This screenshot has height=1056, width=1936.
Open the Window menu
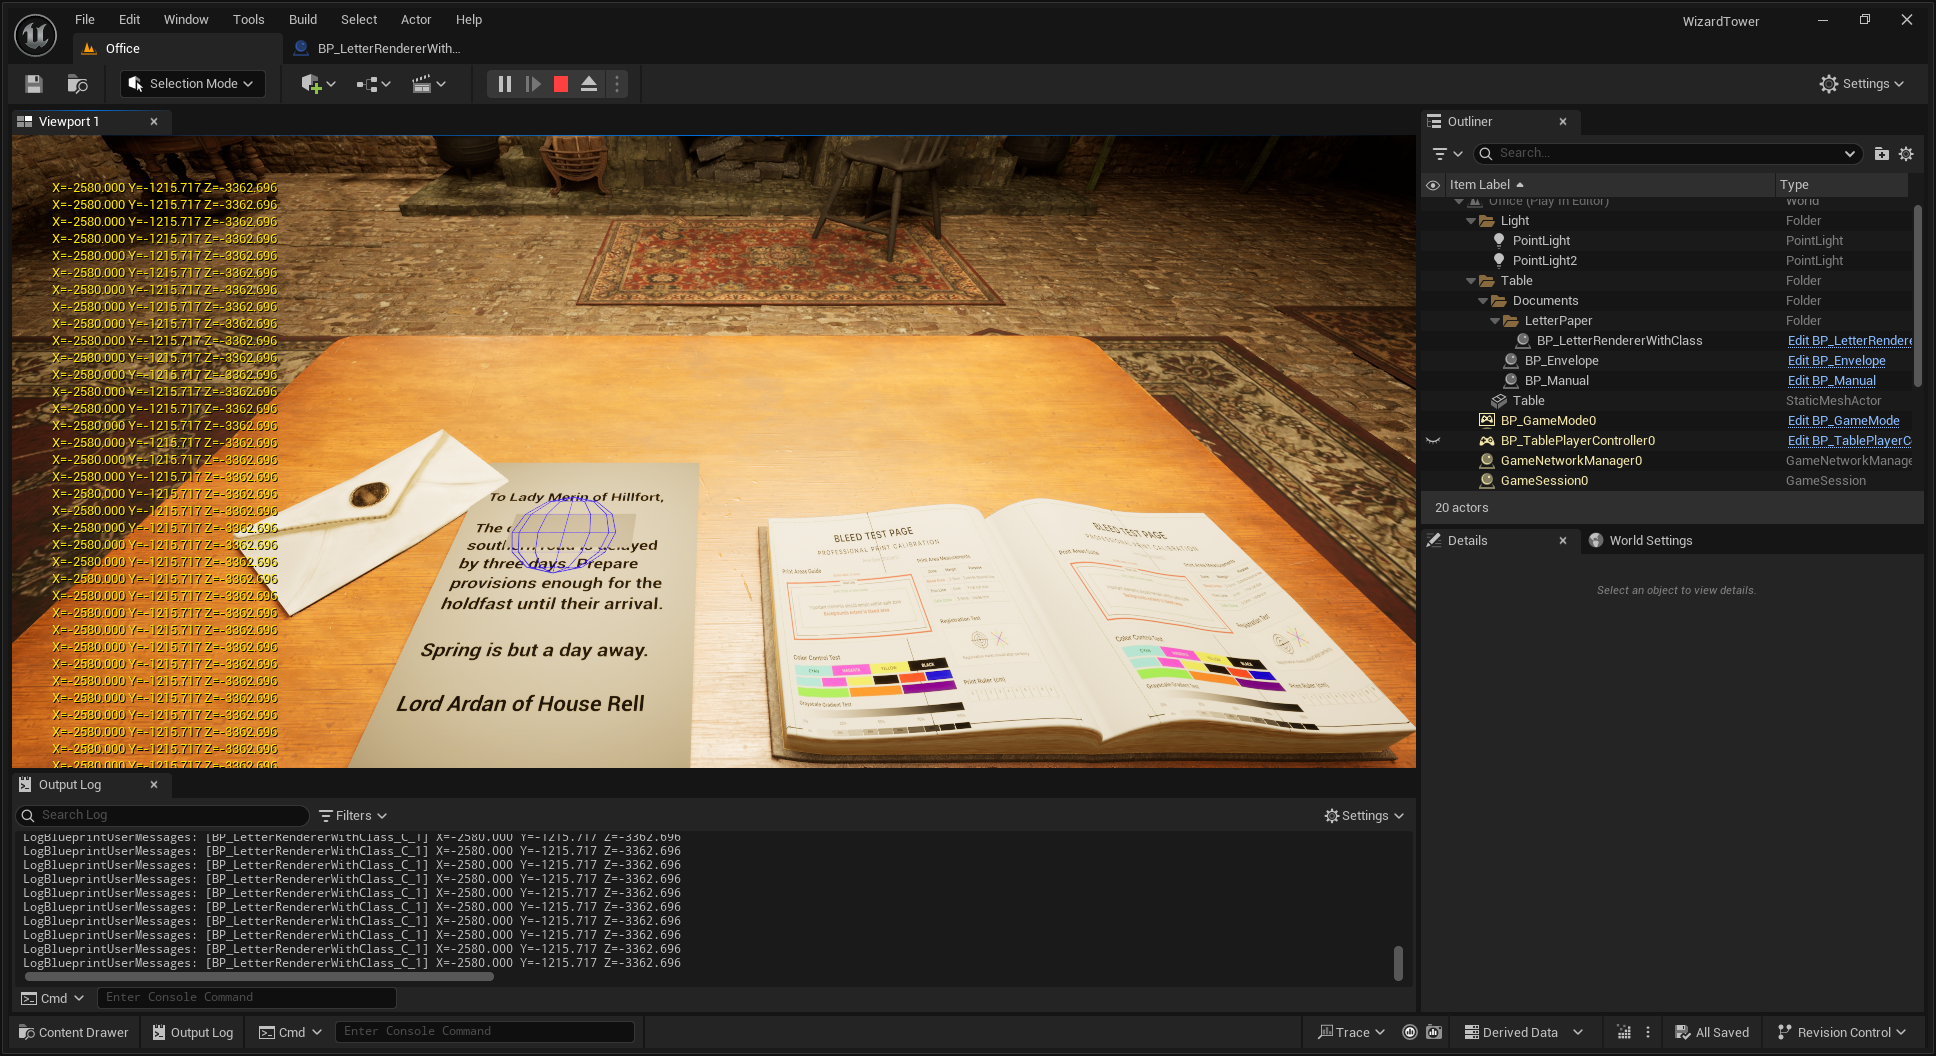click(186, 19)
